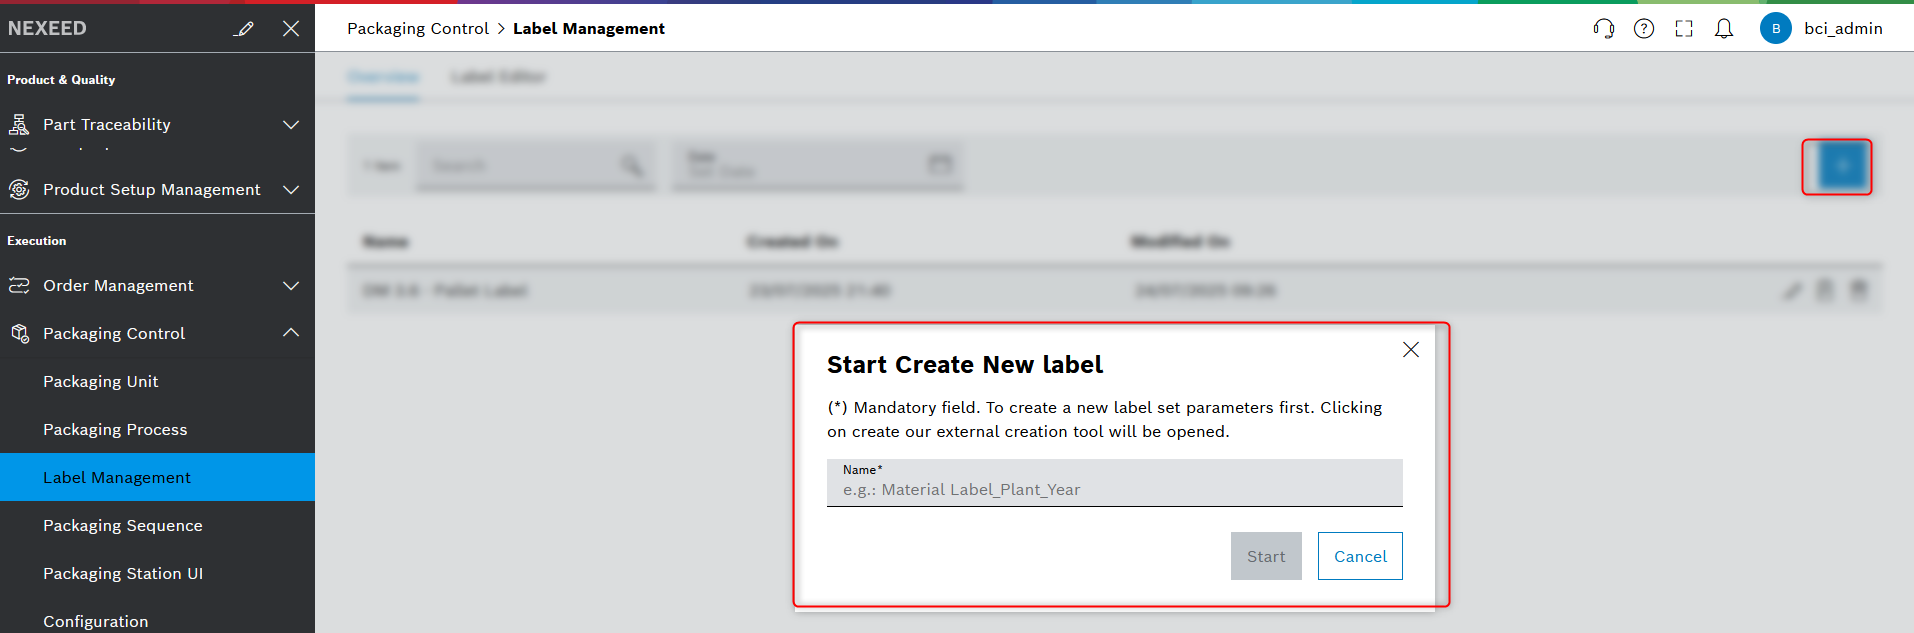The height and width of the screenshot is (633, 1914).
Task: Go to Packaging Sequence
Action: tap(122, 525)
